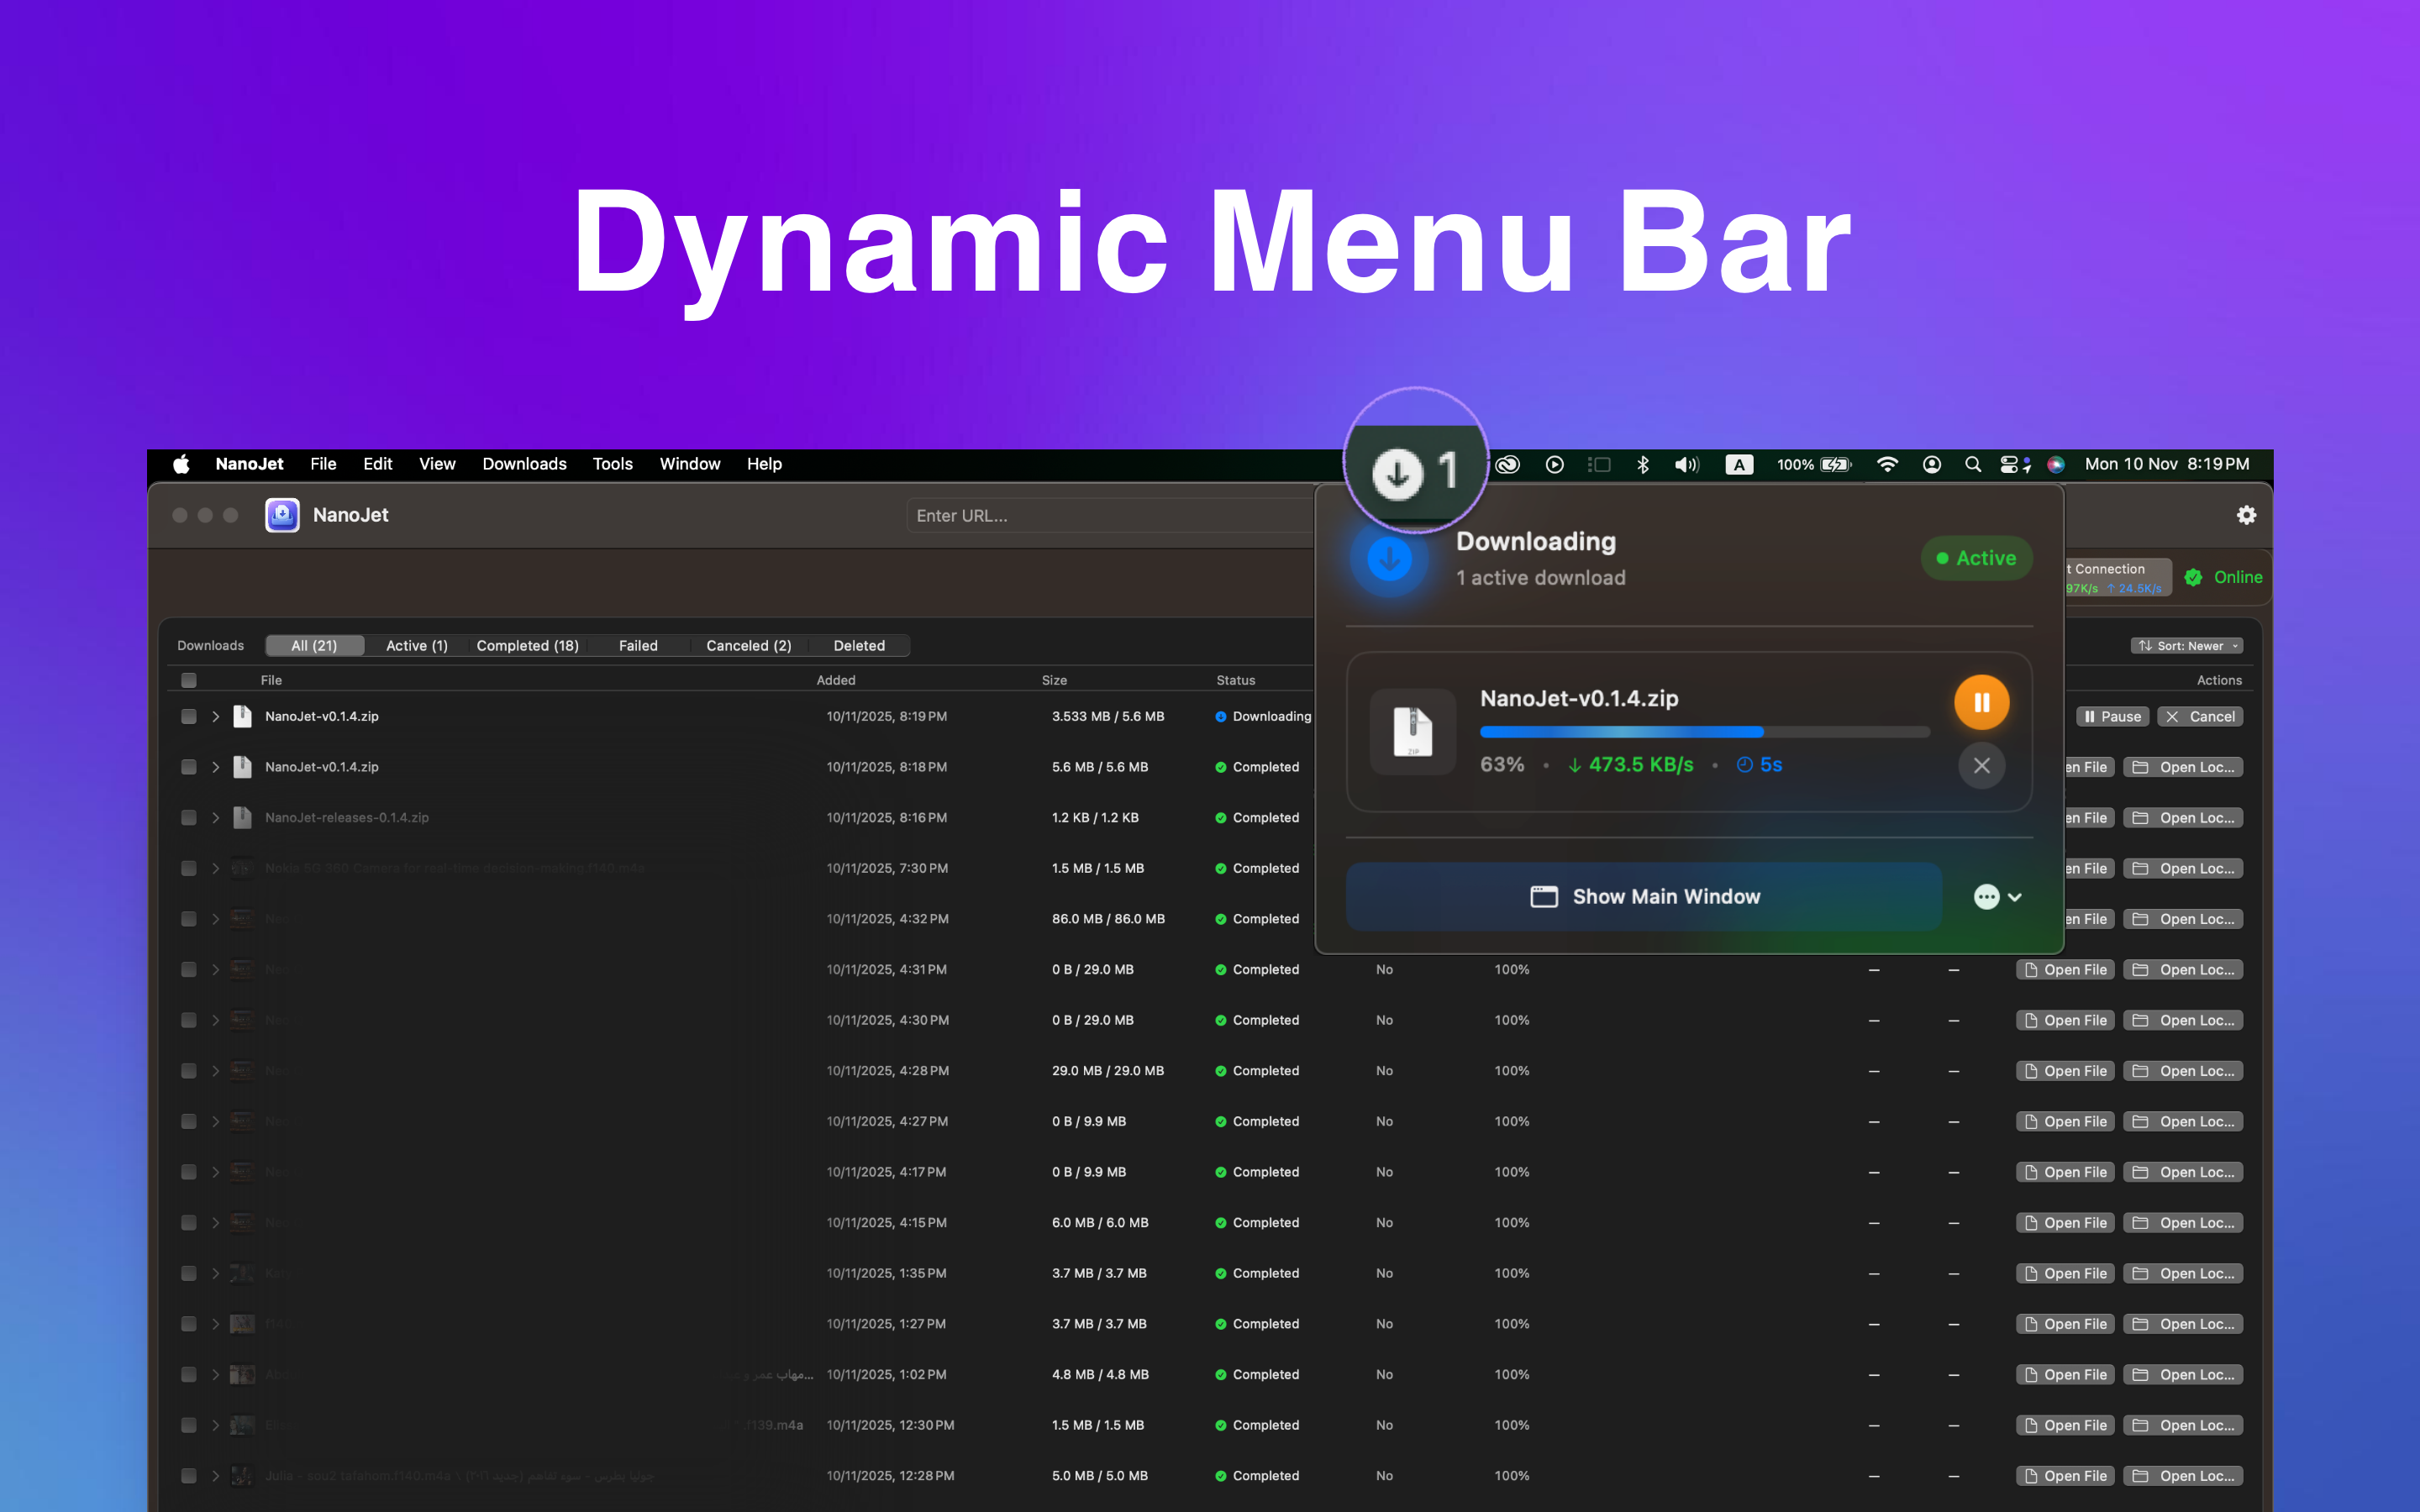The height and width of the screenshot is (1512, 2420).
Task: Select the checkbox for the NanoJet-releases-0.1.4.zip row
Action: coord(189,818)
